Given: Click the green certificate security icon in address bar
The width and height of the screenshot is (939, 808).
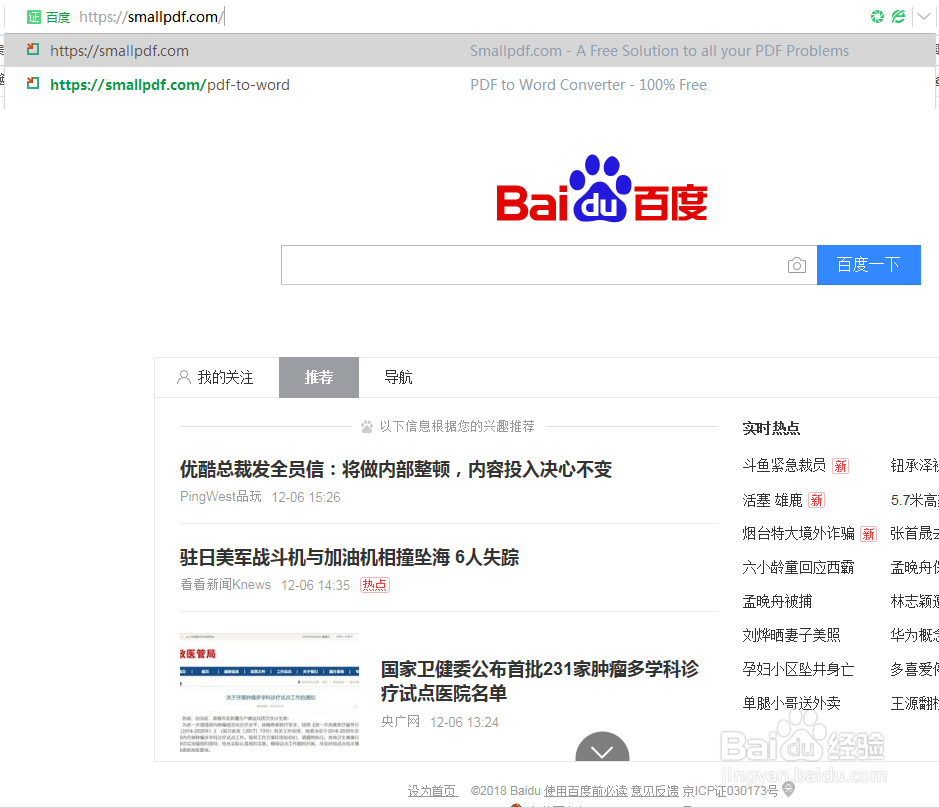Looking at the screenshot, I should (34, 17).
